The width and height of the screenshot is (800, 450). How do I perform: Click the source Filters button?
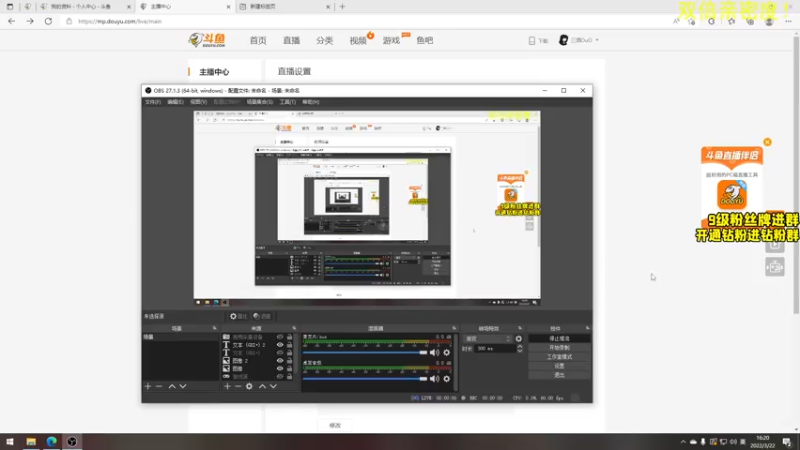[x=262, y=316]
